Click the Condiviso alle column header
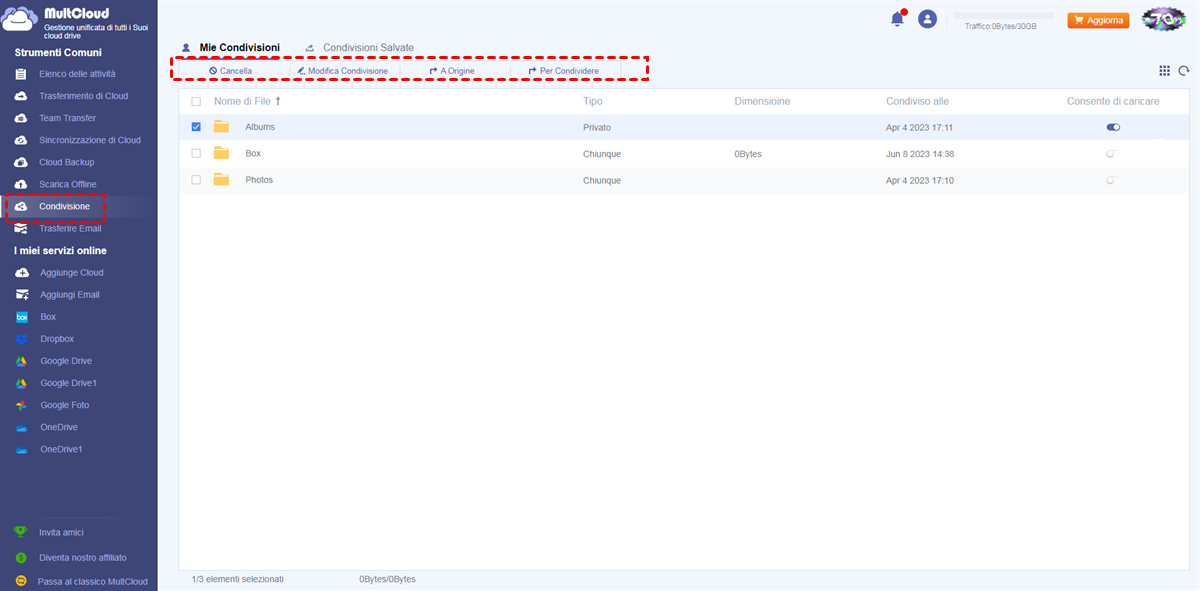The image size is (1200, 591). pyautogui.click(x=917, y=101)
